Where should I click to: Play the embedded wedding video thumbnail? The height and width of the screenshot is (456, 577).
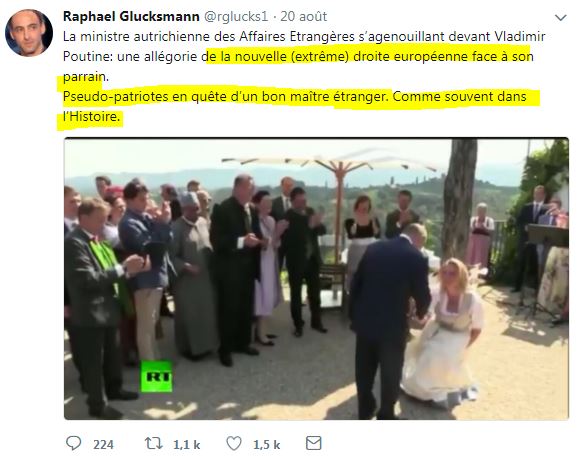(316, 279)
